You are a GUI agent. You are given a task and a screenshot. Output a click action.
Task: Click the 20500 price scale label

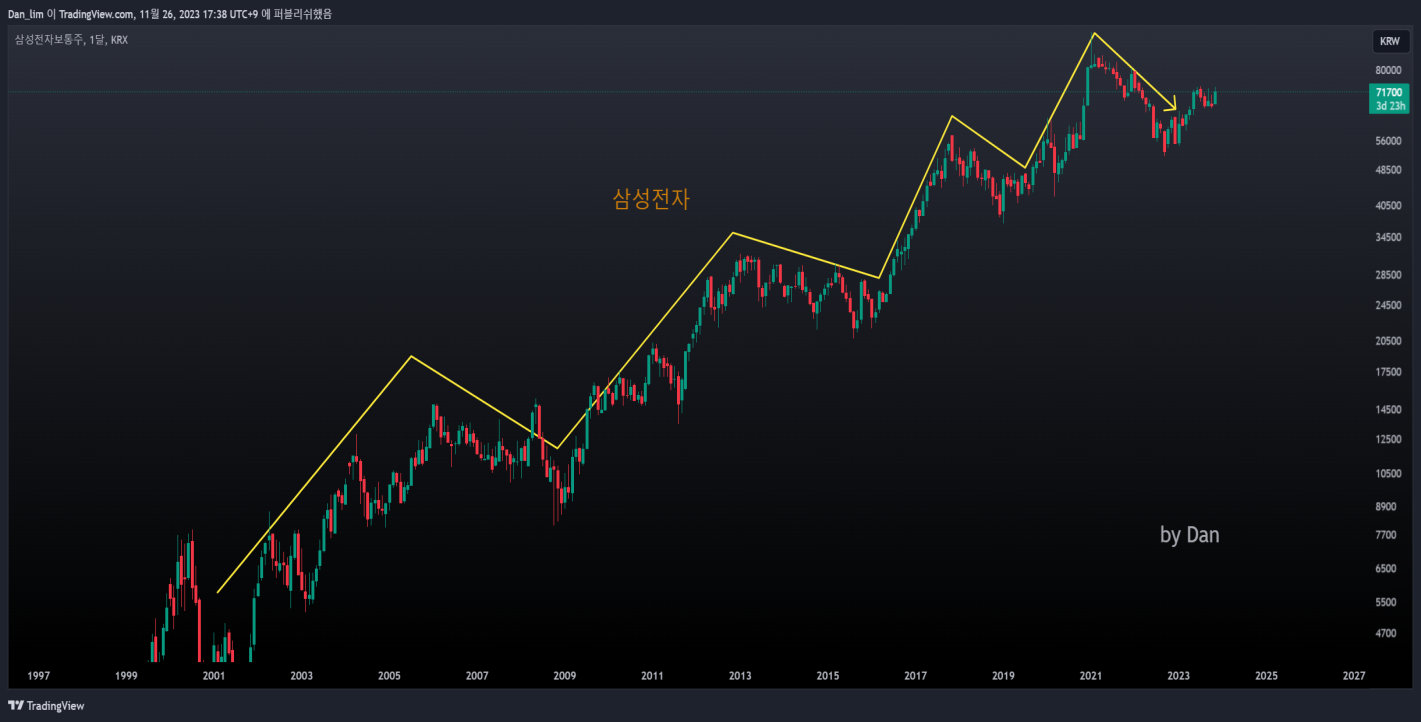click(x=1386, y=341)
